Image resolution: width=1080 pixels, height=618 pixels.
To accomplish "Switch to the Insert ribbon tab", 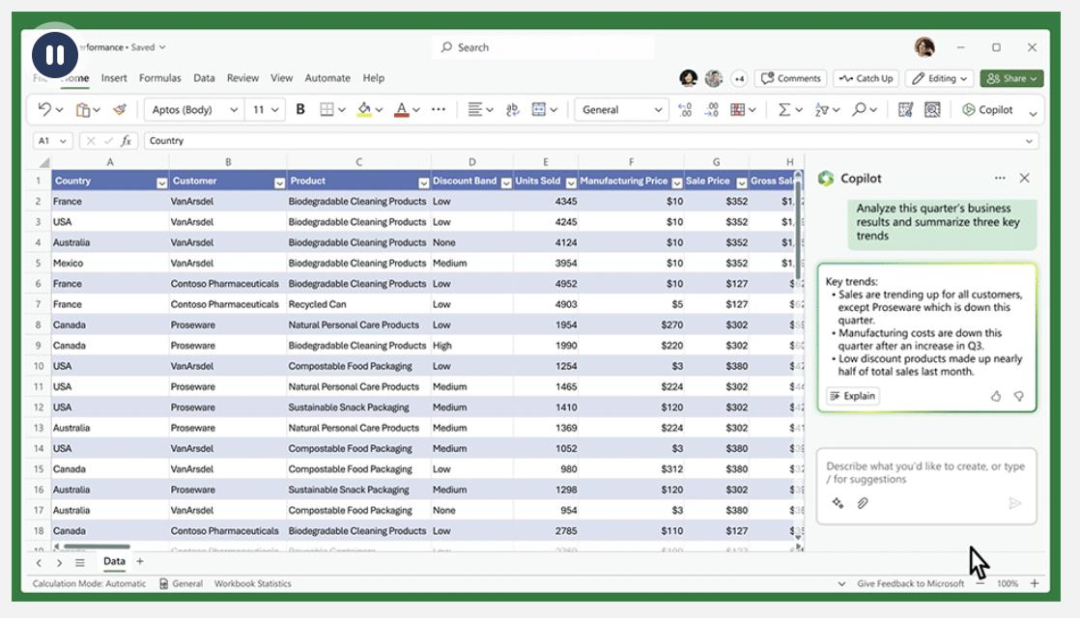I will pyautogui.click(x=114, y=78).
